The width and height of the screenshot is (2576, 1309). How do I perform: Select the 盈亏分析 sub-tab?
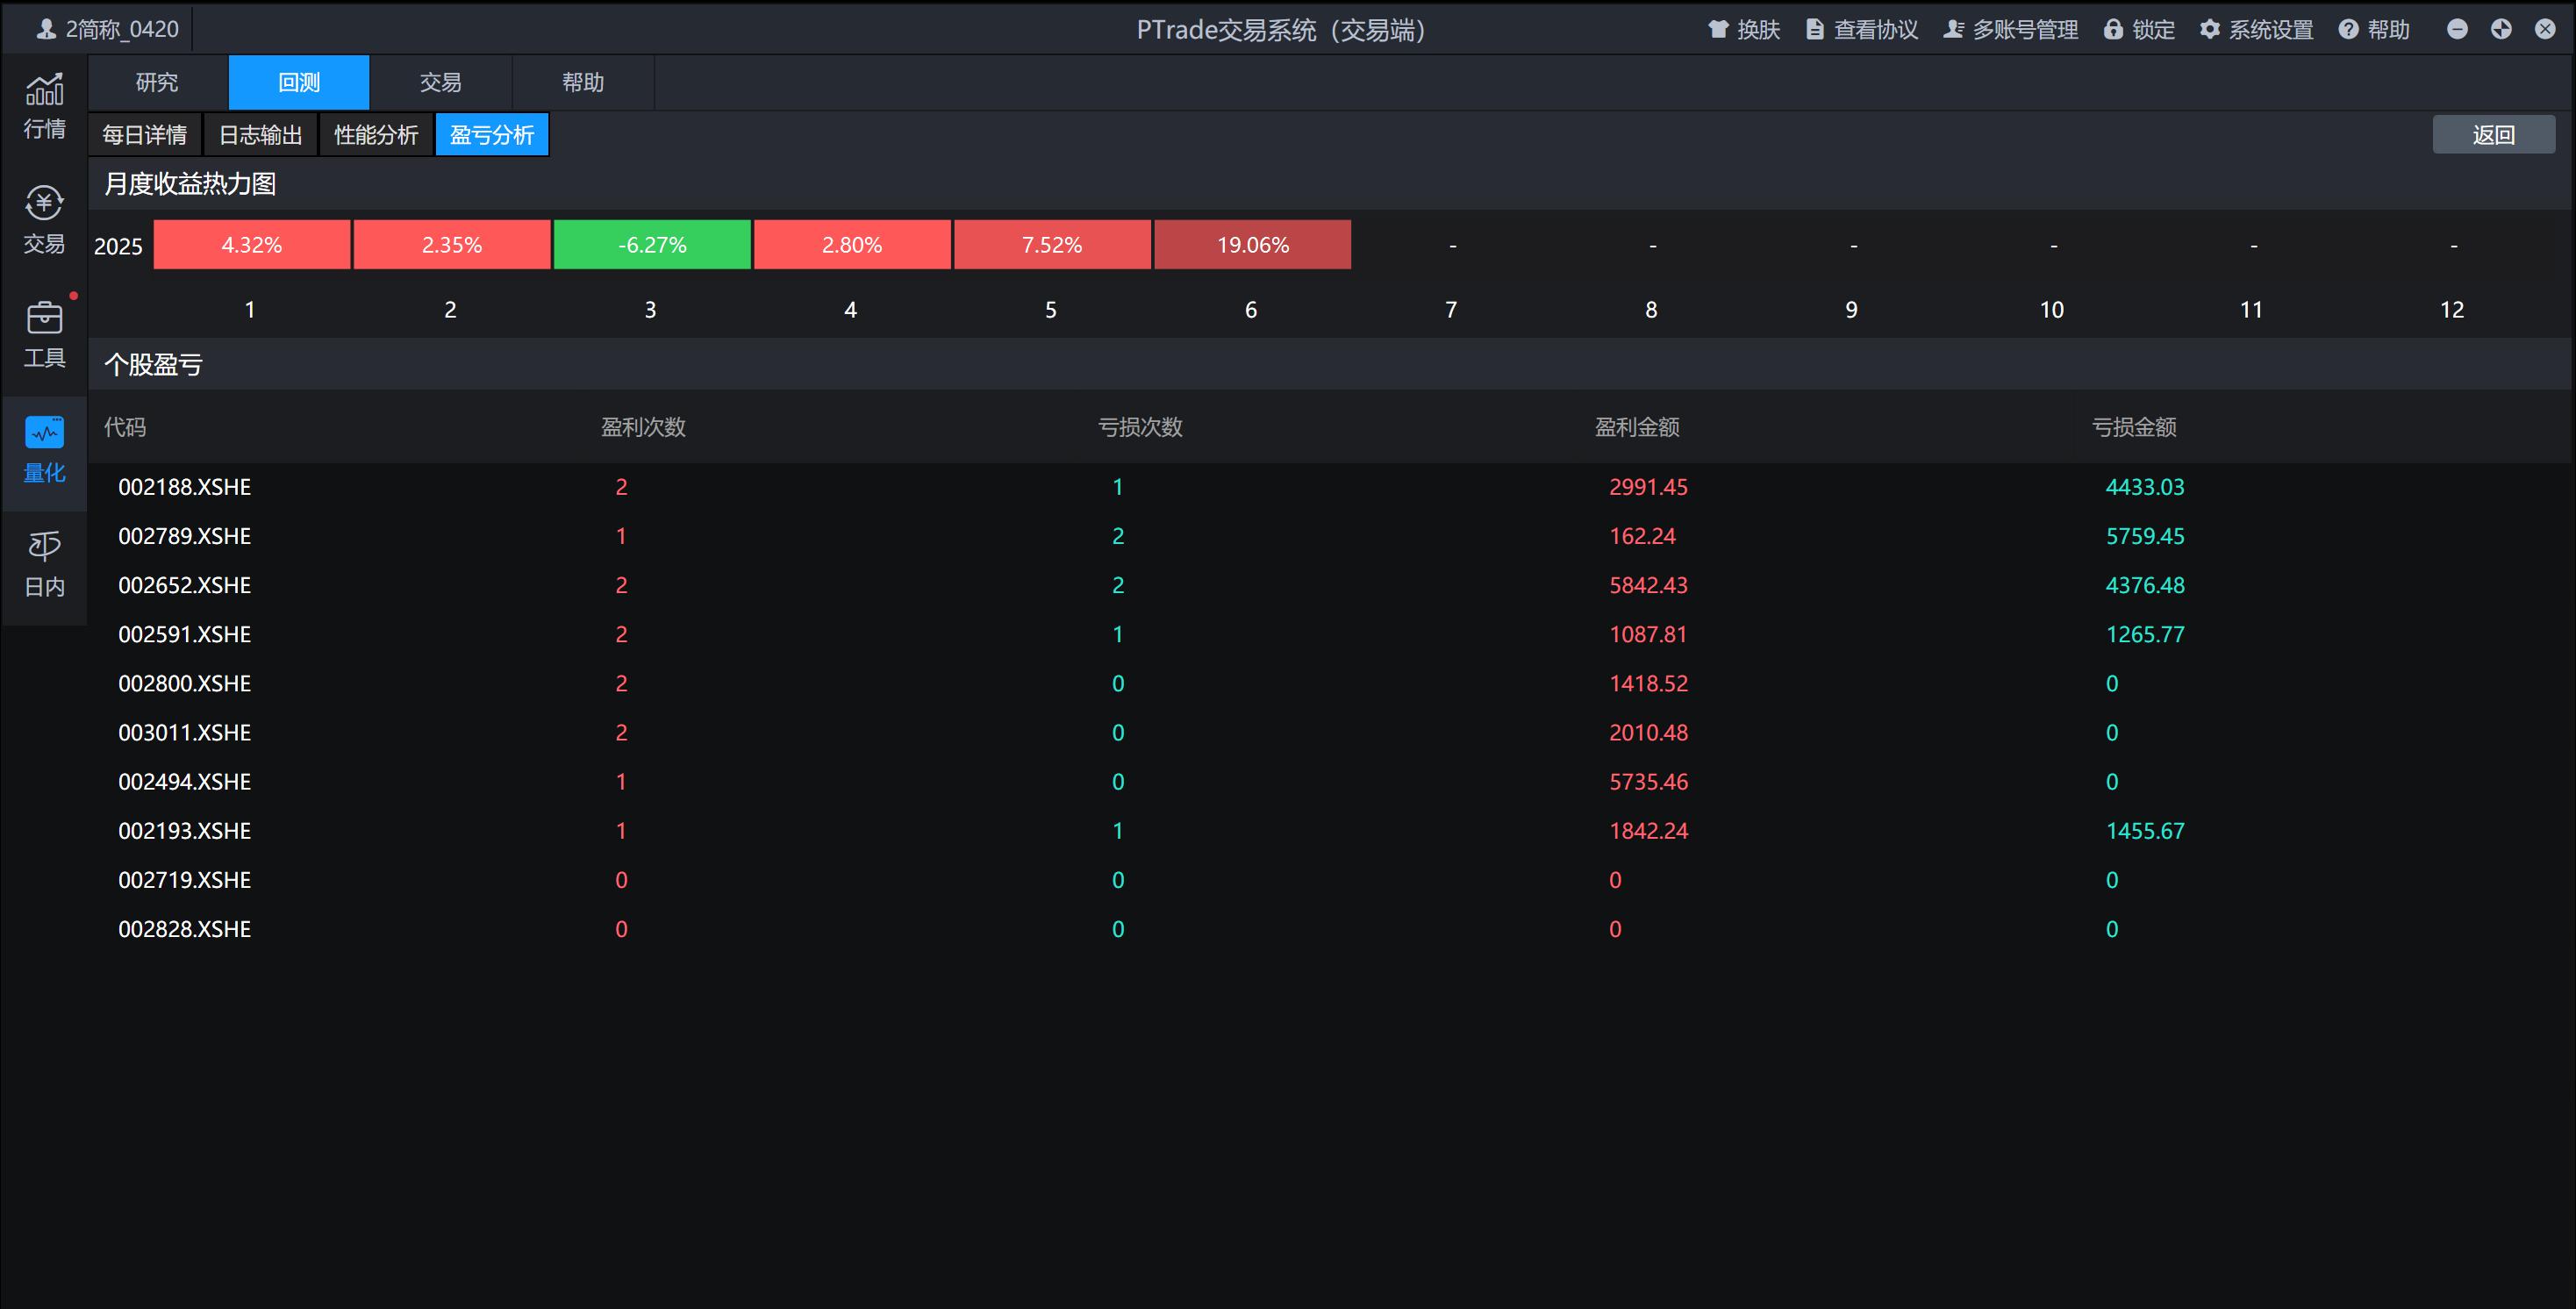(492, 135)
